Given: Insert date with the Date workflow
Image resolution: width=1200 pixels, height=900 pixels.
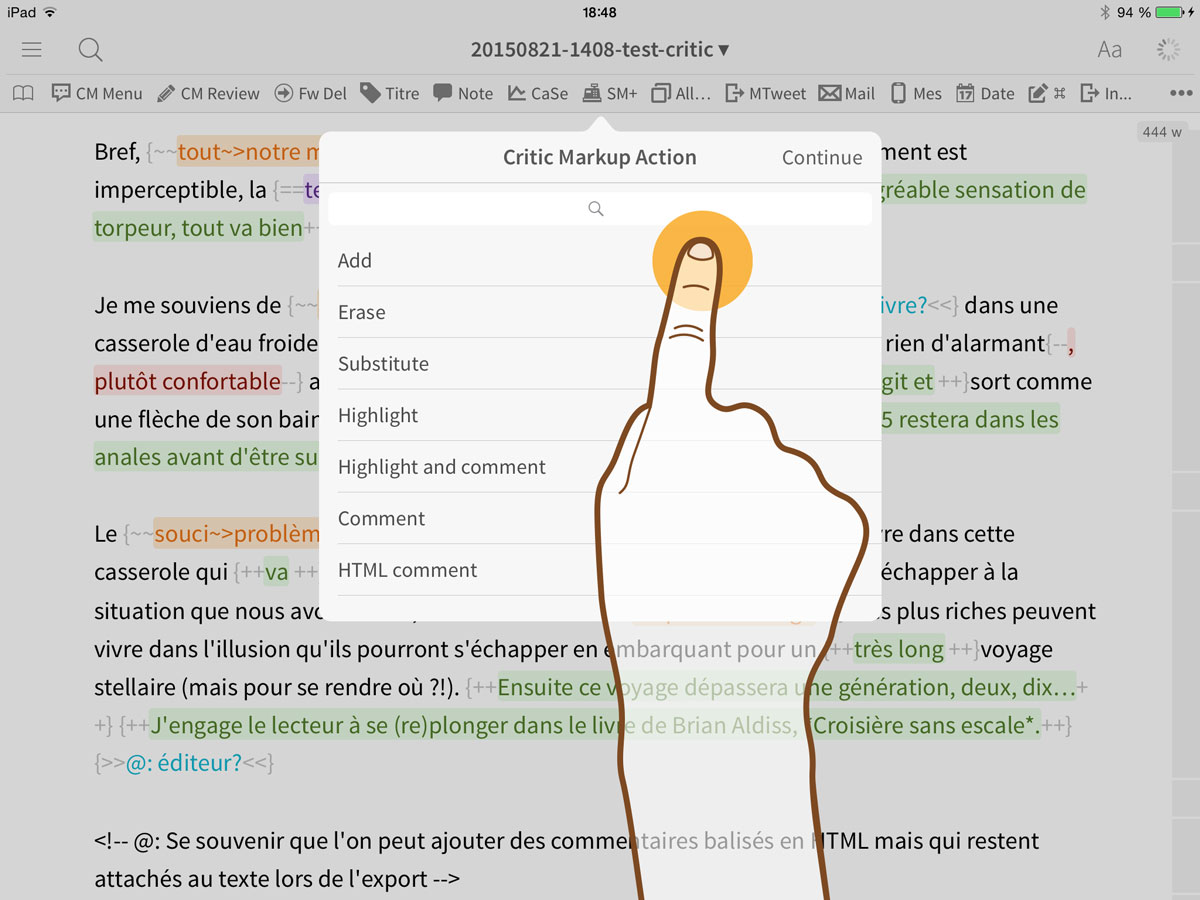Looking at the screenshot, I should 985,93.
